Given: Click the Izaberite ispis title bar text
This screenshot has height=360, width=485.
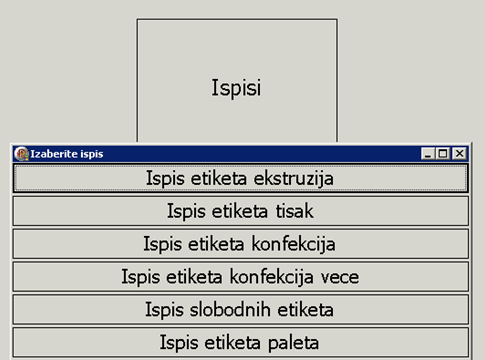Looking at the screenshot, I should click(x=67, y=154).
